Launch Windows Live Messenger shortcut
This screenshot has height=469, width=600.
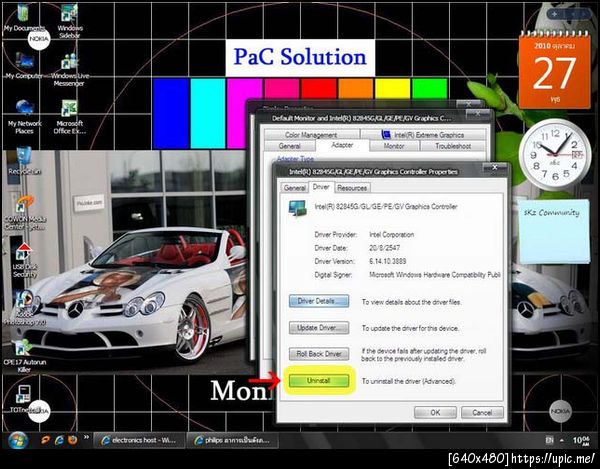(69, 69)
